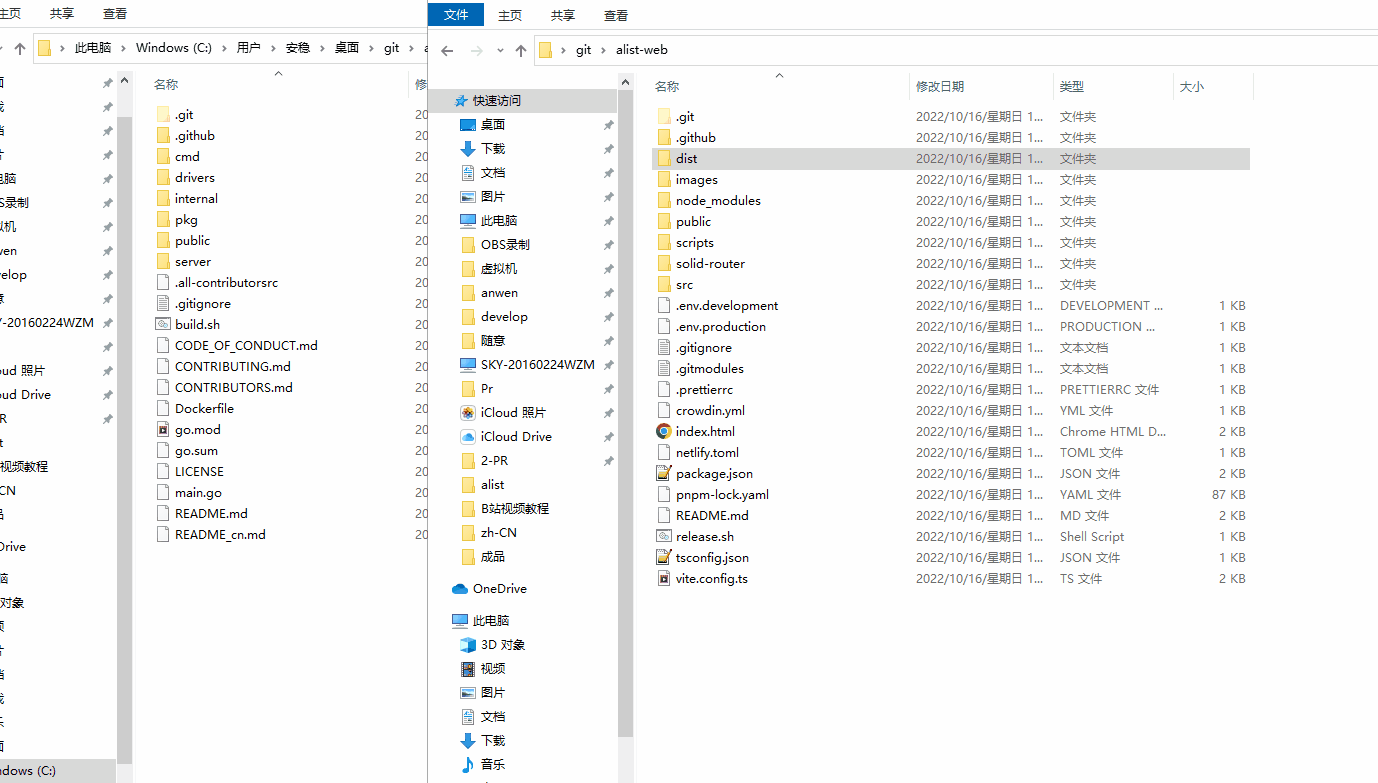Click the up-directory arrow in right window
The image size is (1378, 783).
(x=520, y=51)
